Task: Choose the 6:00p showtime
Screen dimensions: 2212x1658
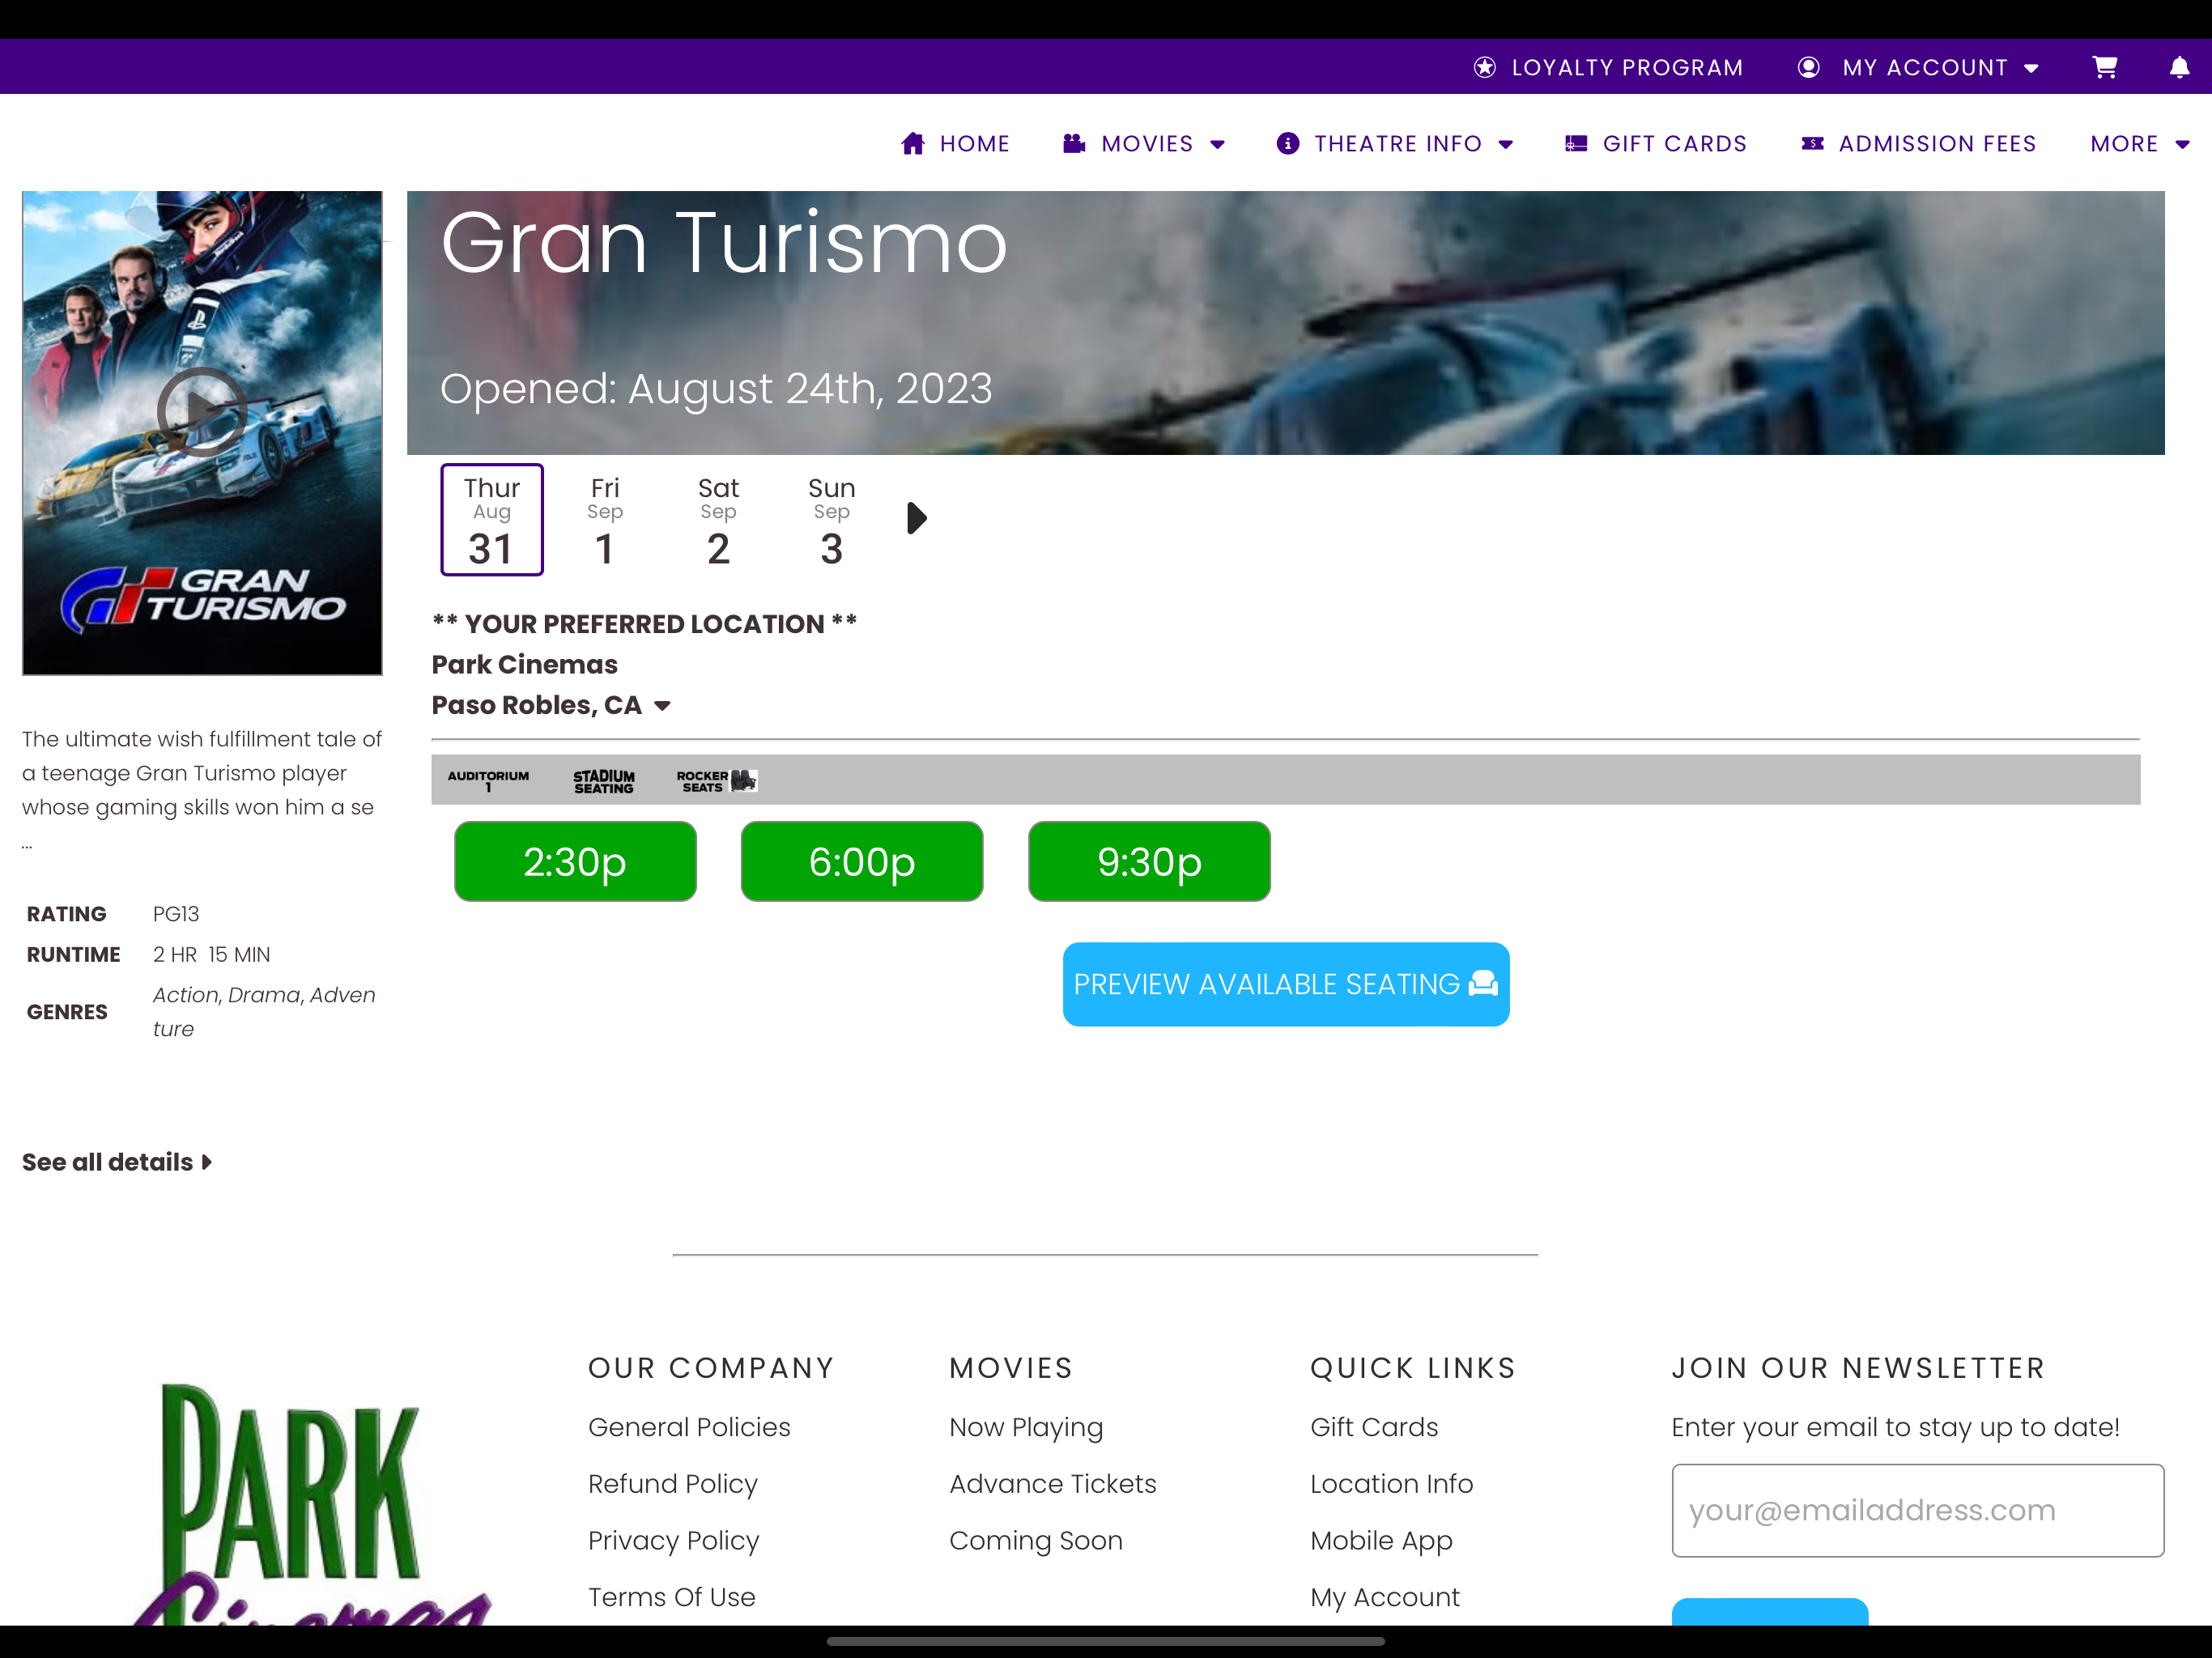Action: (x=862, y=862)
